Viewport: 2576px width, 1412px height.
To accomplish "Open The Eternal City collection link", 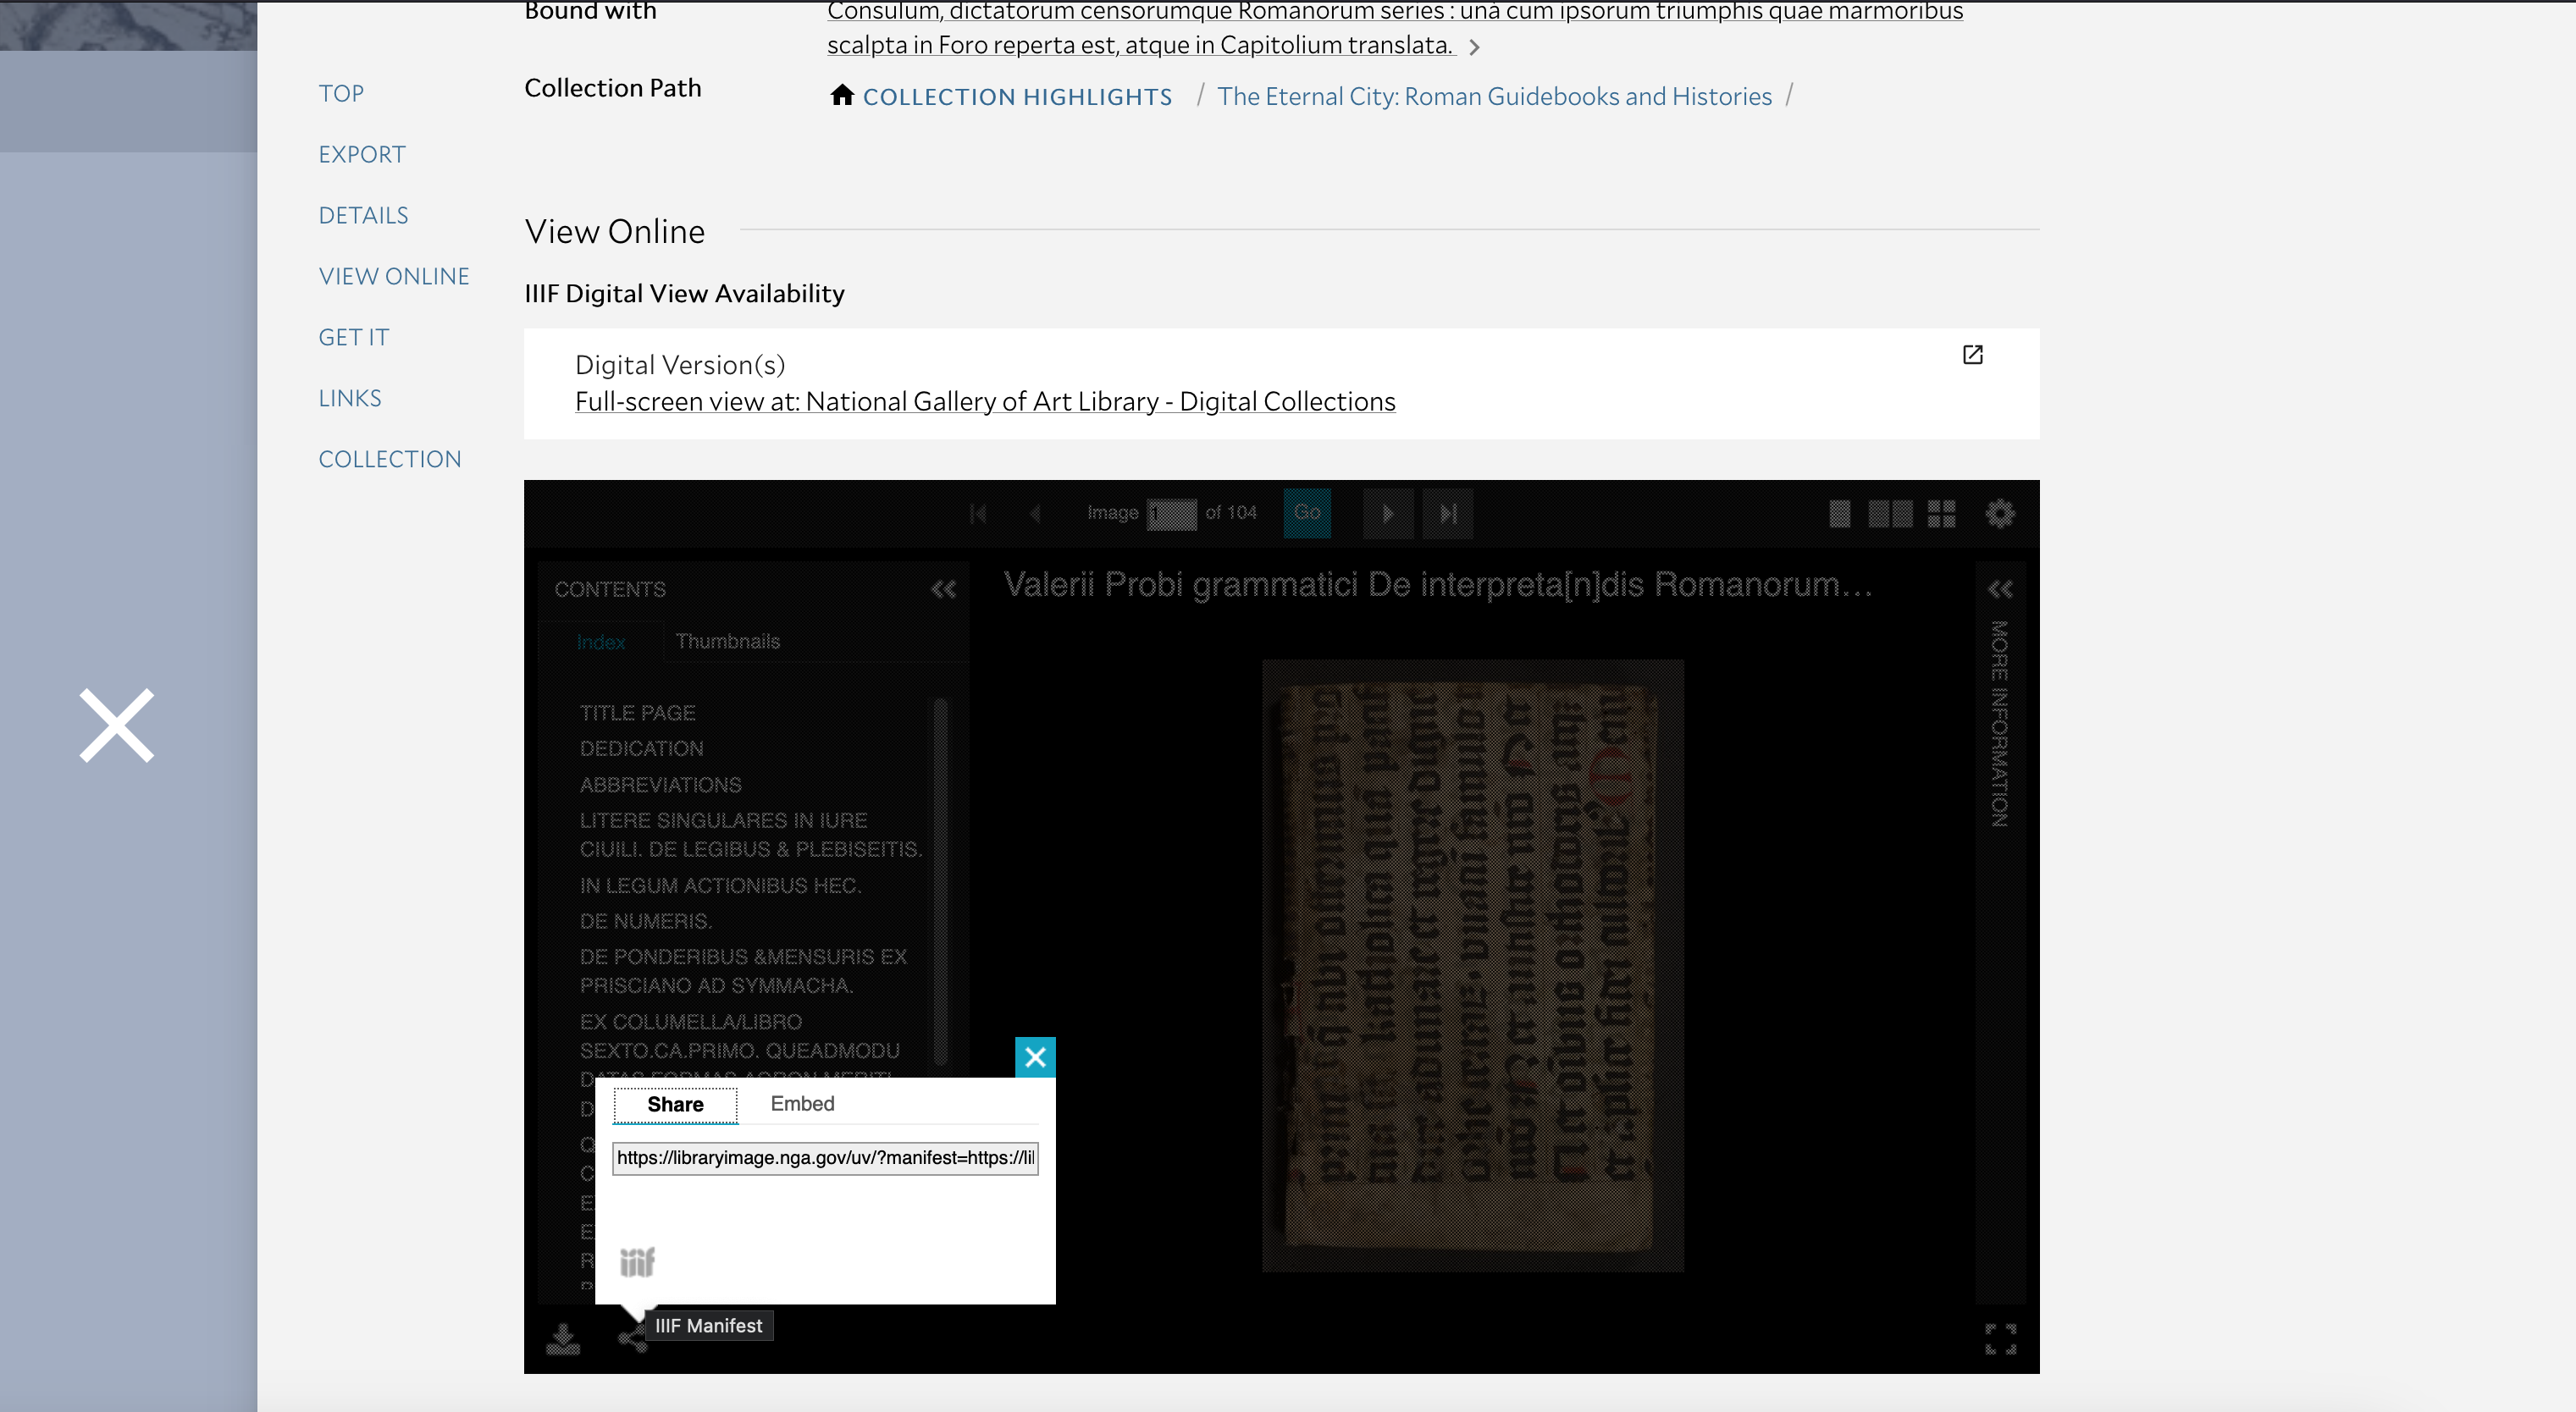I will pos(1494,96).
